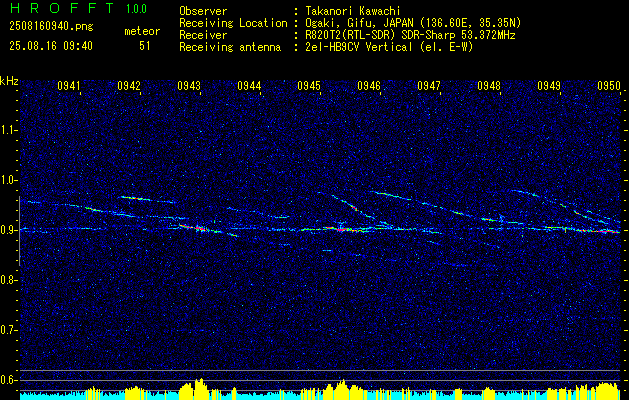Viewport: 629px width, 400px height.
Task: Click the 0945 time marker
Action: point(309,85)
